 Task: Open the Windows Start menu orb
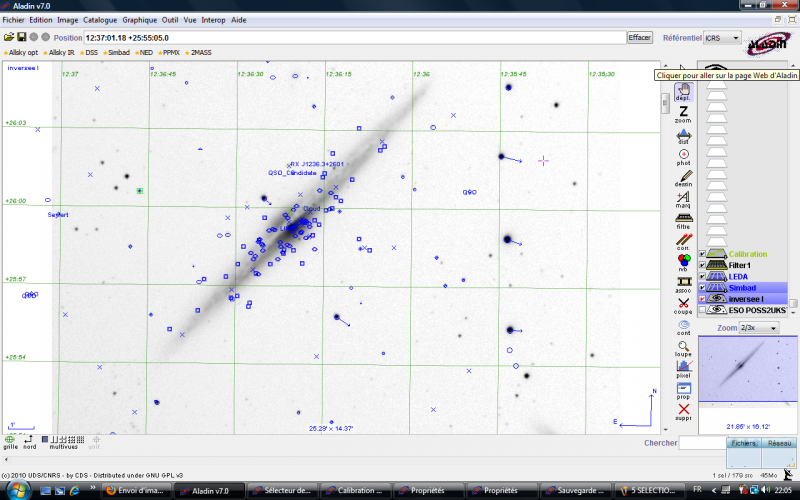click(x=18, y=490)
